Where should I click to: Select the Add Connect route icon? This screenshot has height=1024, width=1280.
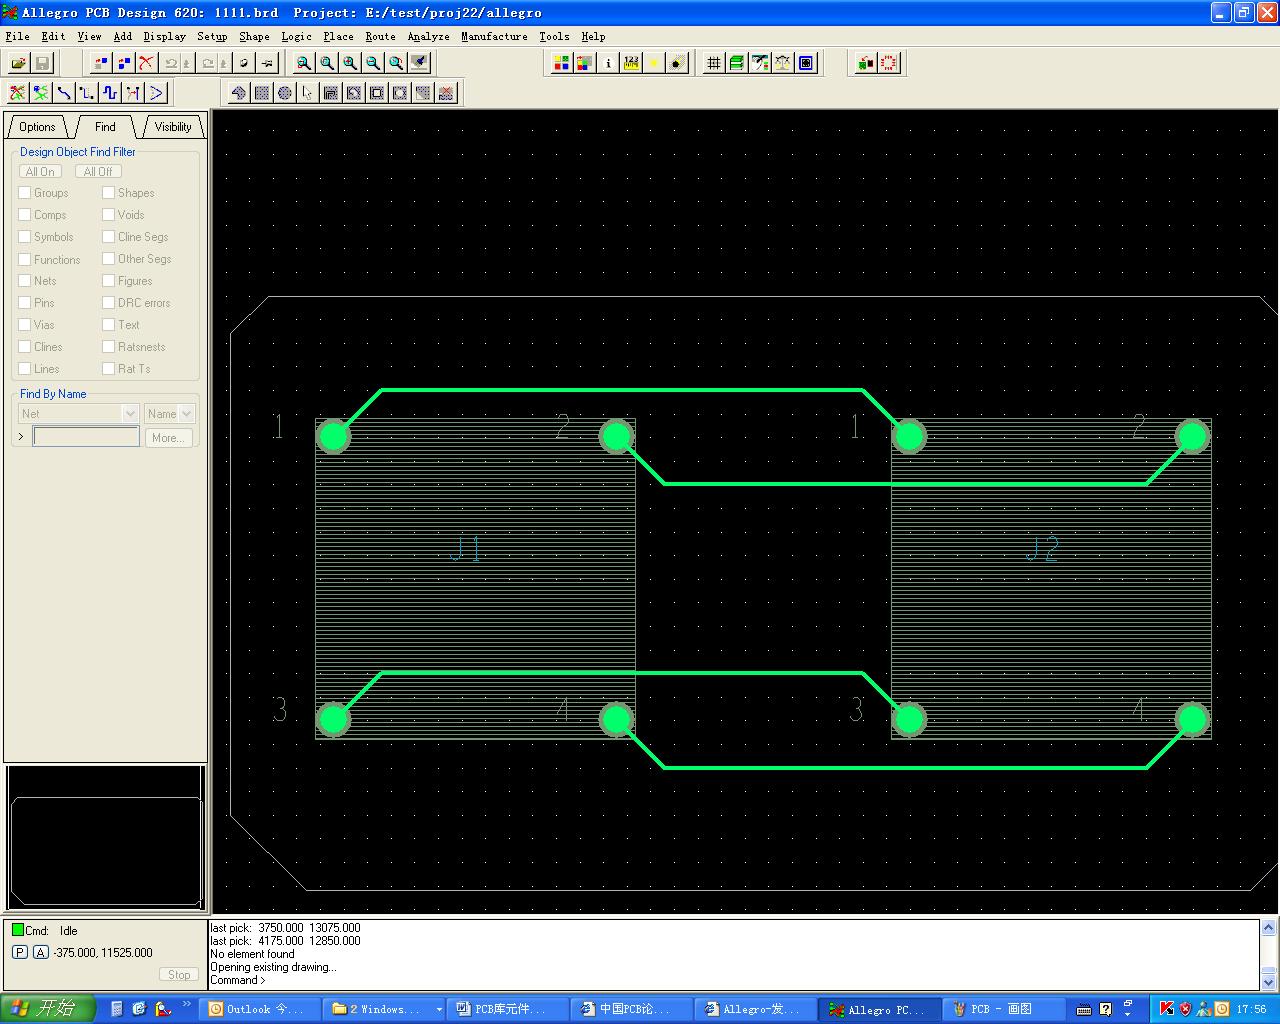[64, 93]
